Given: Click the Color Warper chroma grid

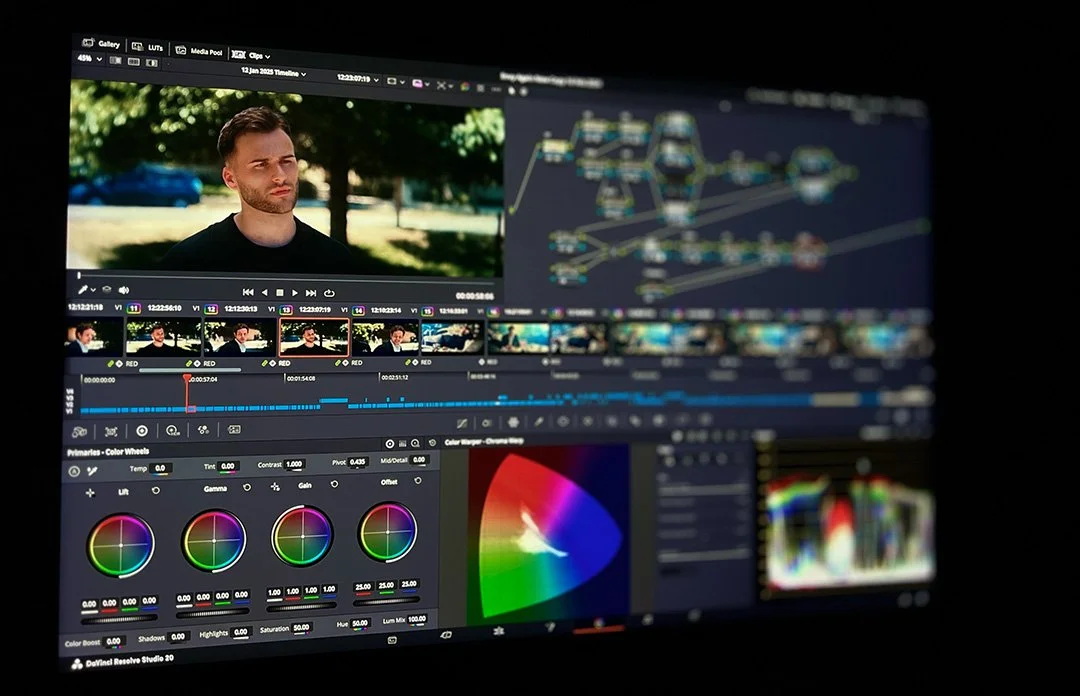Looking at the screenshot, I should click(x=548, y=533).
